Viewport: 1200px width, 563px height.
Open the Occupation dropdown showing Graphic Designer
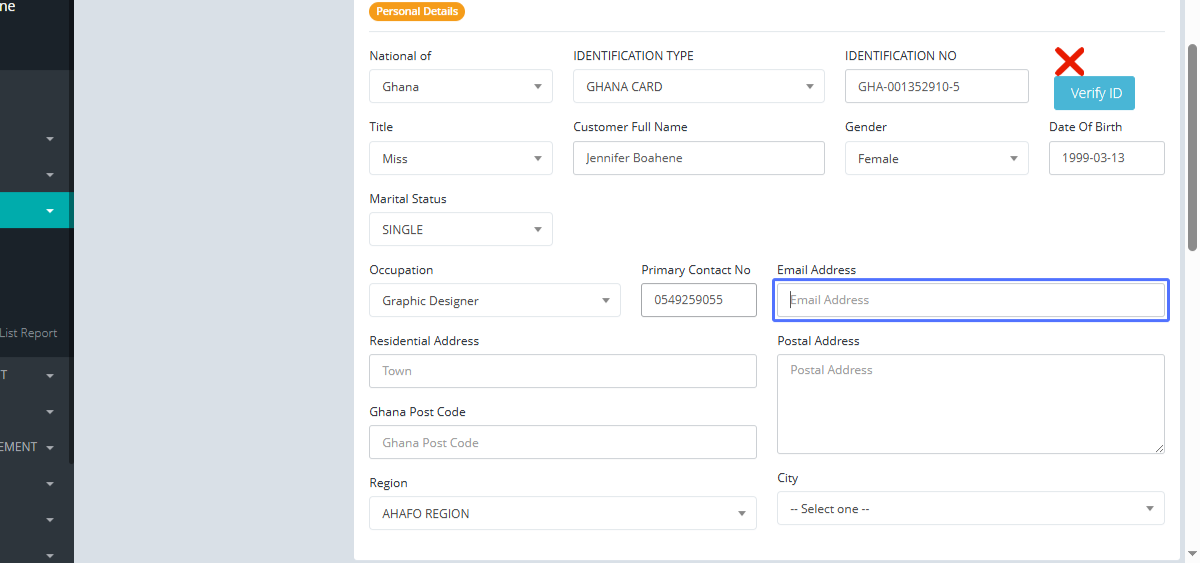click(494, 300)
